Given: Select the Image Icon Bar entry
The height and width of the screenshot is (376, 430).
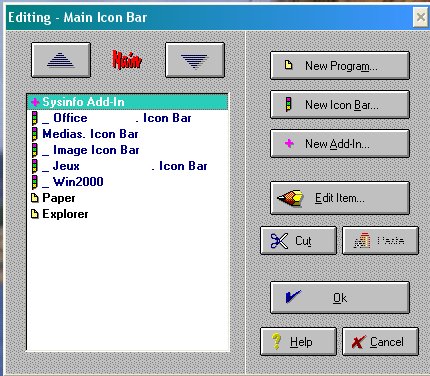Looking at the screenshot, I should 128,150.
